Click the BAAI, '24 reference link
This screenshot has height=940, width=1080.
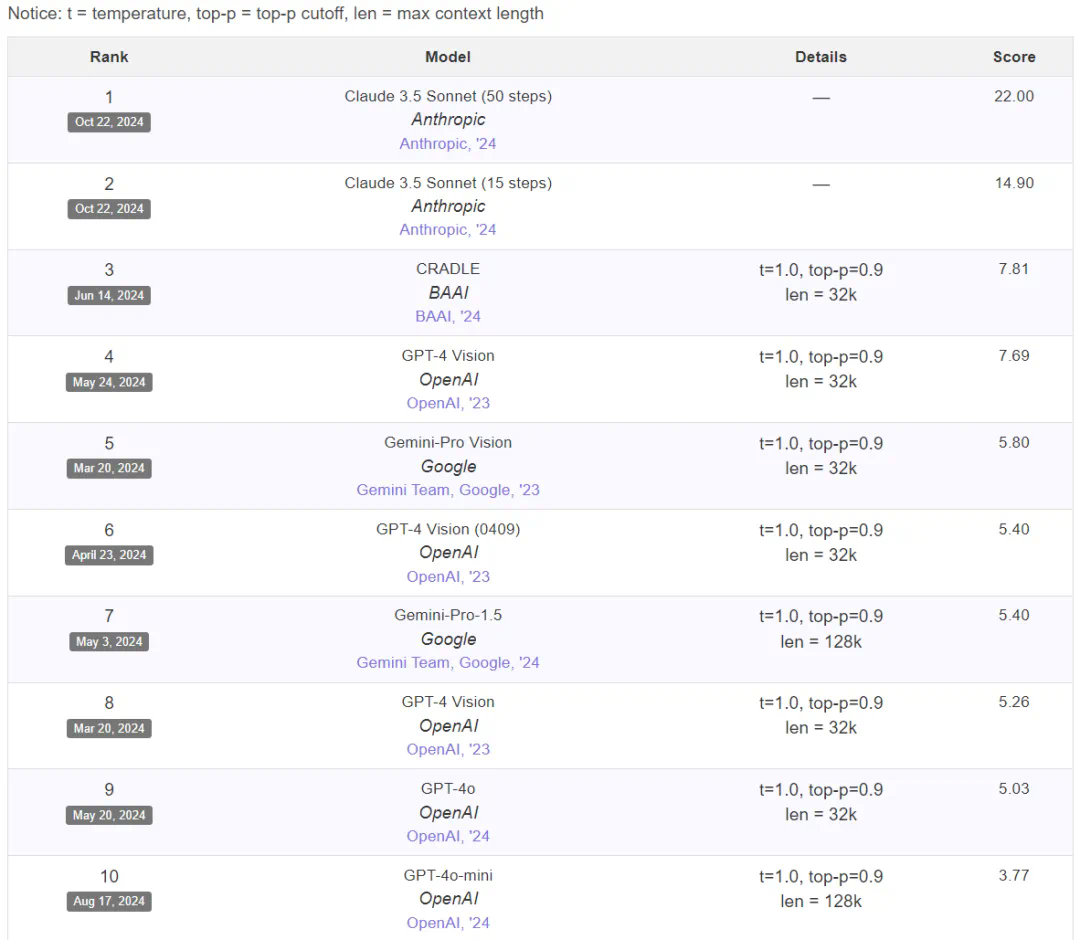[448, 316]
